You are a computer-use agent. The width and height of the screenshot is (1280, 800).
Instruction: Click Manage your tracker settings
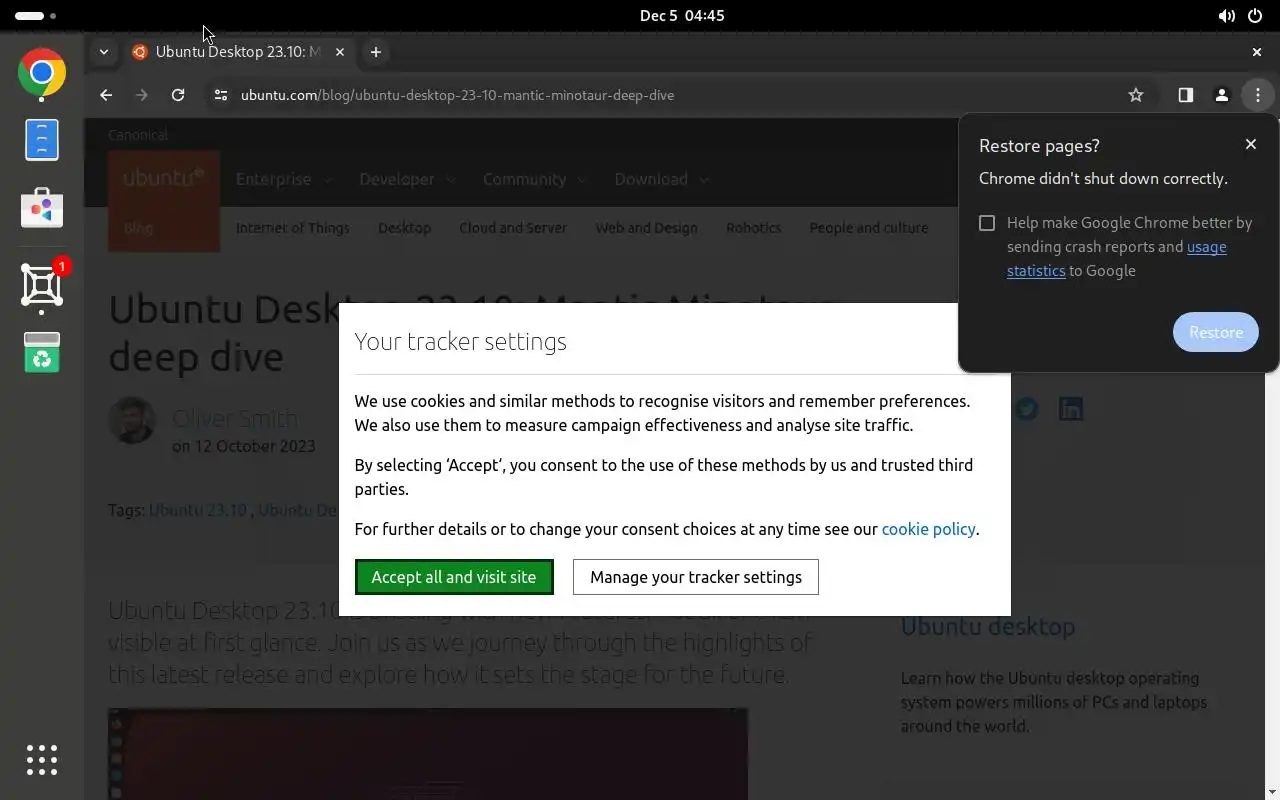point(696,577)
